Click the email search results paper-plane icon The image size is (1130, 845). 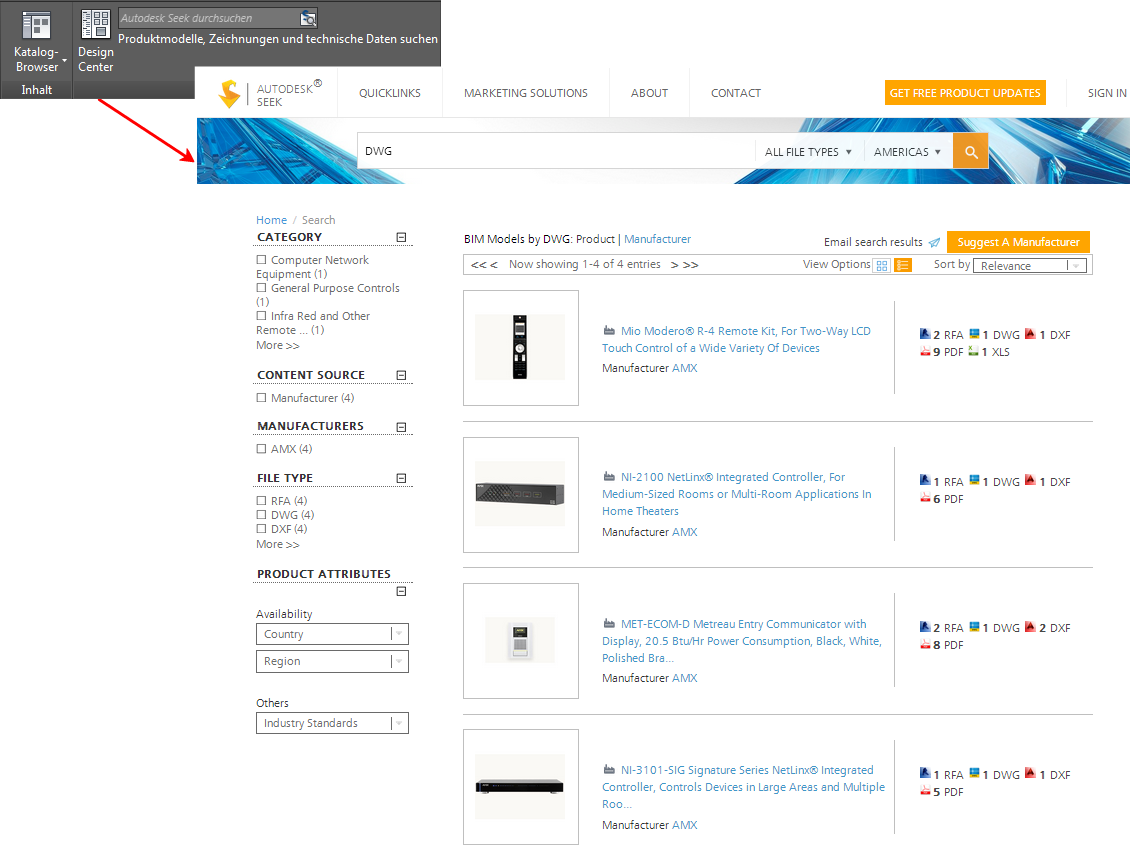(x=934, y=243)
